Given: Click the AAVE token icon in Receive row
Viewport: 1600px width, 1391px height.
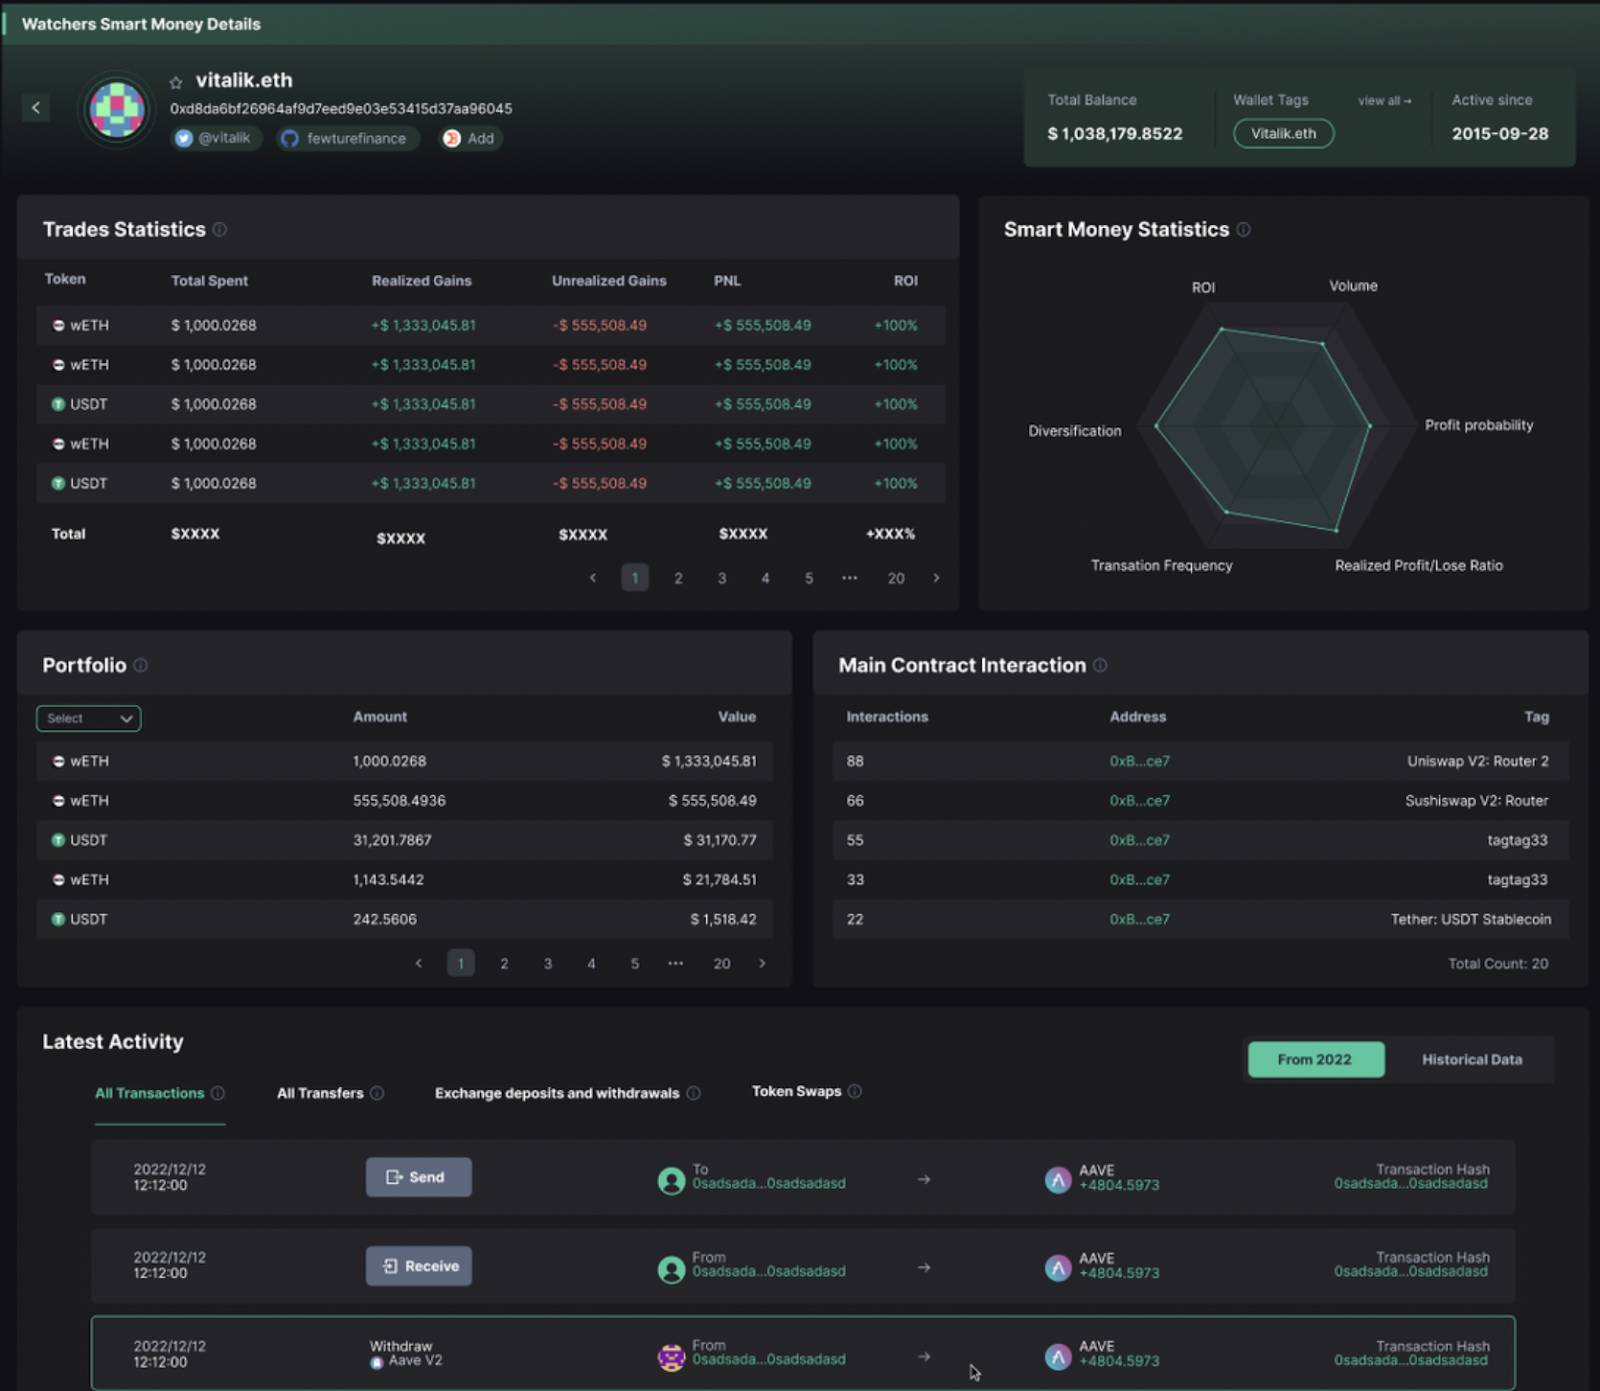Looking at the screenshot, I should pos(1058,1268).
